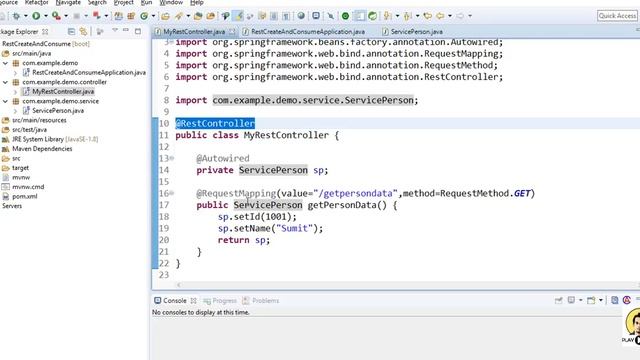Click the green Spring leaf toolbar icon
This screenshot has width=640, height=360.
(x=372, y=16)
